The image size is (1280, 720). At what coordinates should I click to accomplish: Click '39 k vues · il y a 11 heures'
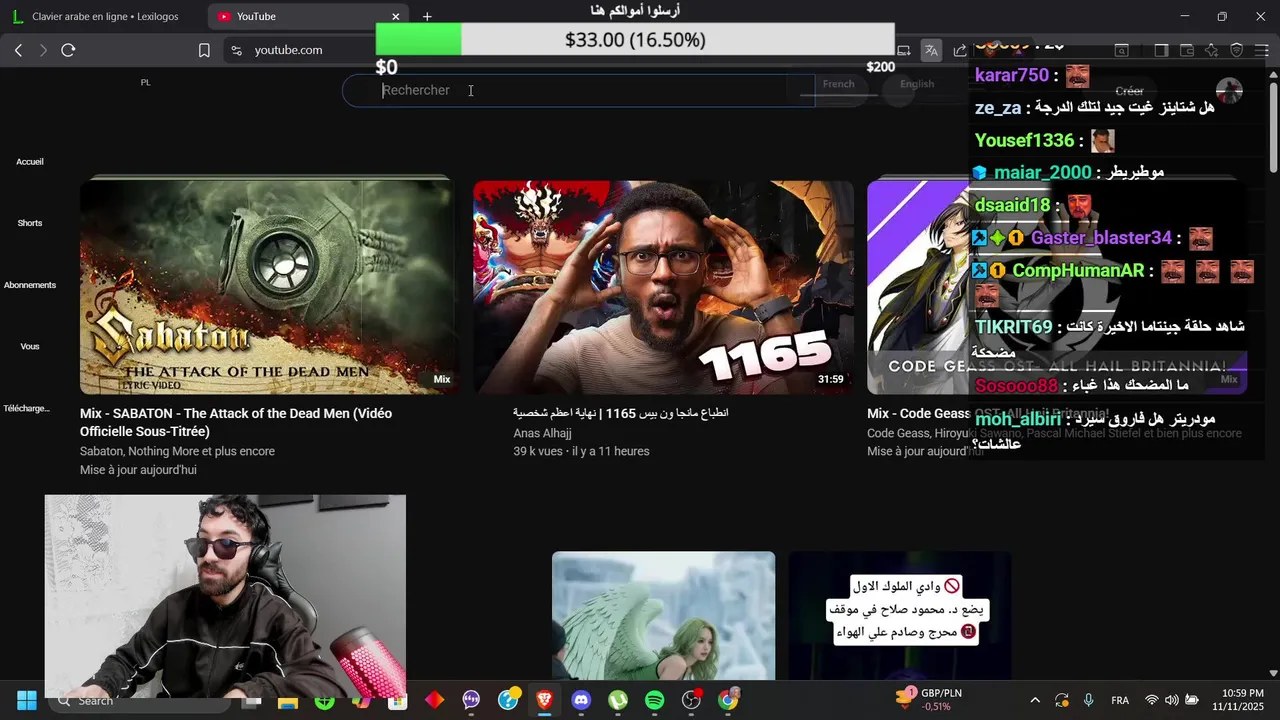point(581,451)
